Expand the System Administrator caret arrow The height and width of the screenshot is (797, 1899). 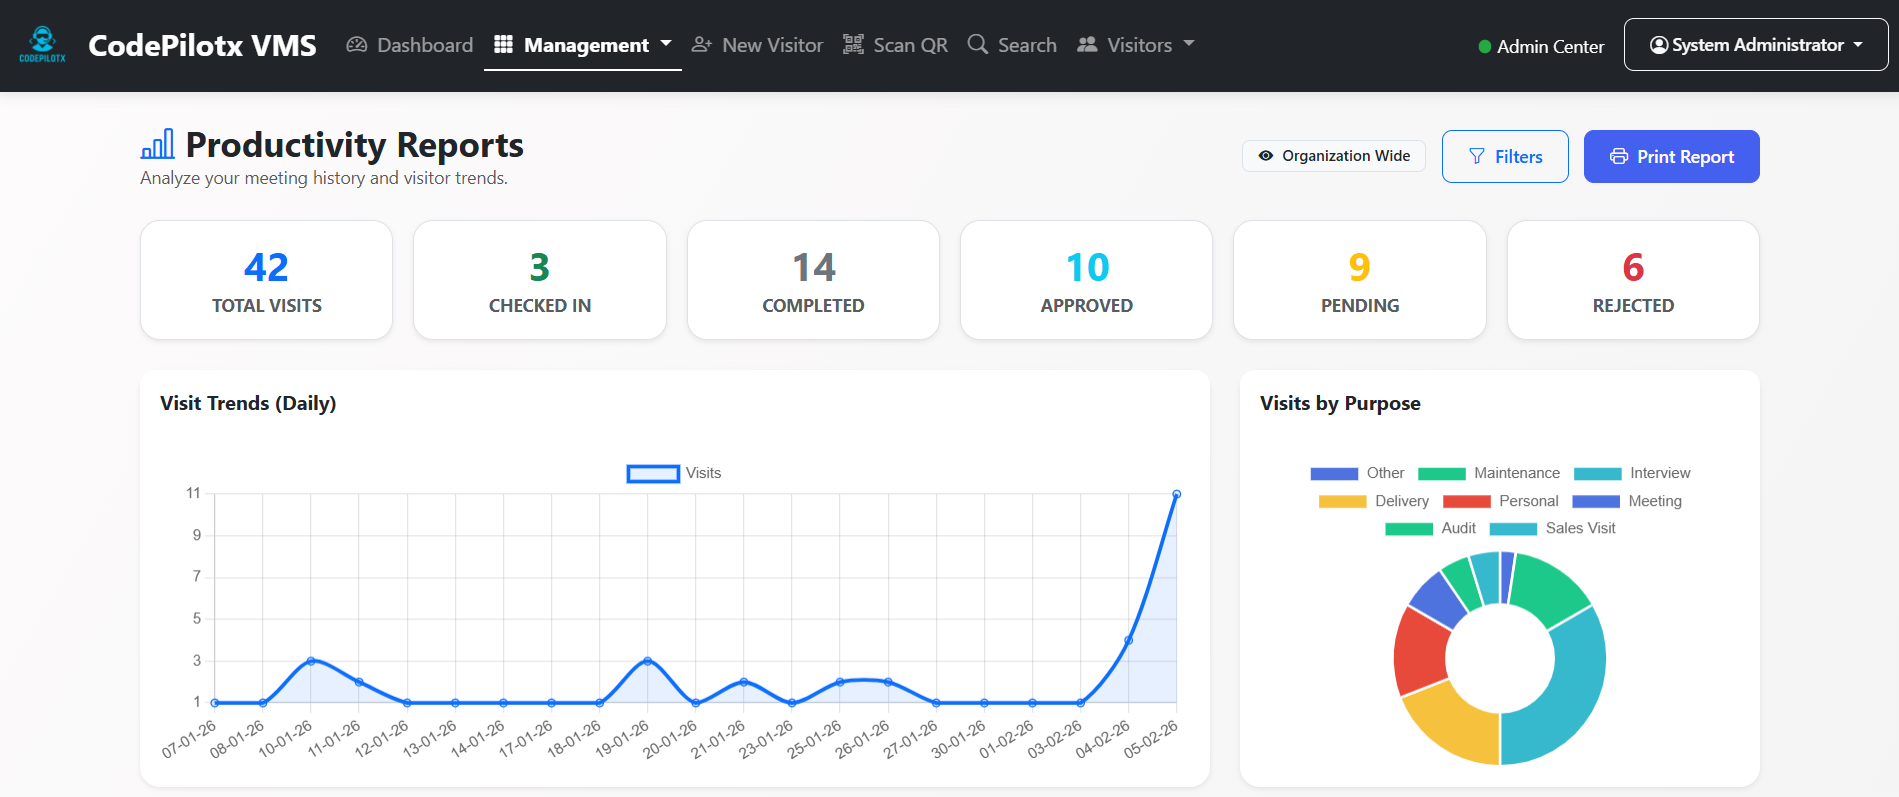[x=1858, y=45]
